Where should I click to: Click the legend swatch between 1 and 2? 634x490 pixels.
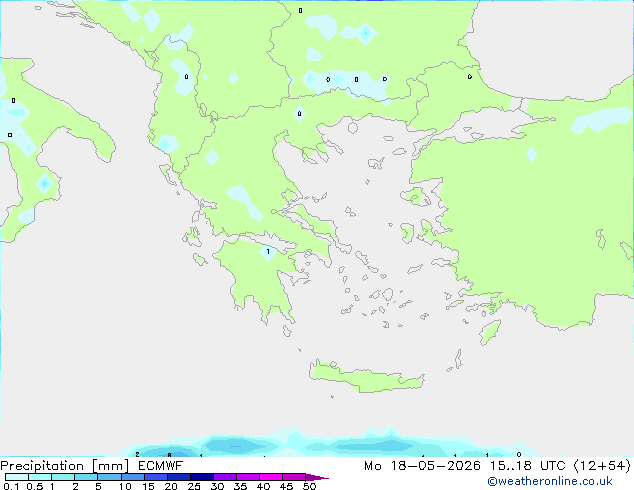[63, 477]
